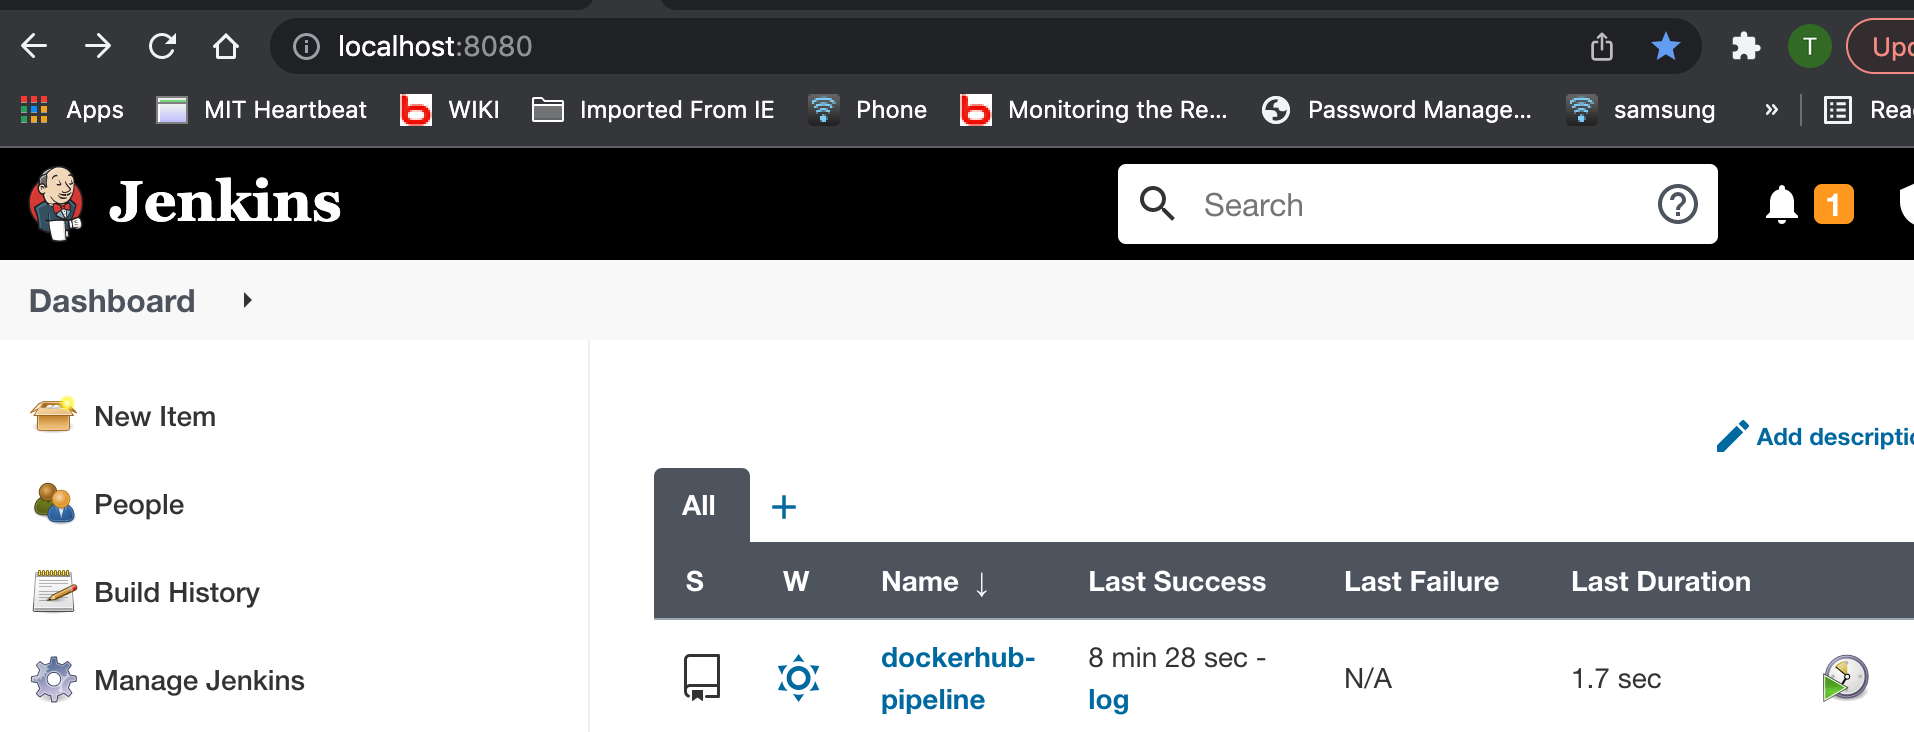This screenshot has height=732, width=1914.
Task: Schedule a build for dockerhub-pipeline
Action: coord(1844,678)
